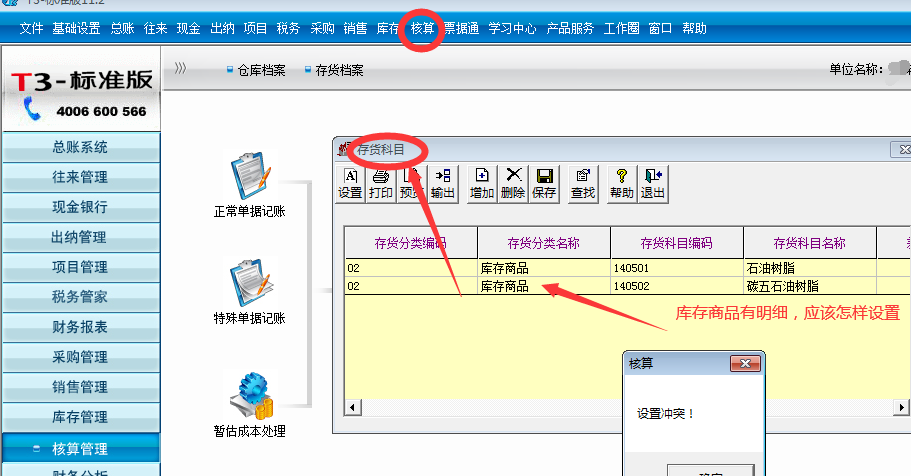
Task: Select 财务报表 in sidebar
Action: (81, 327)
